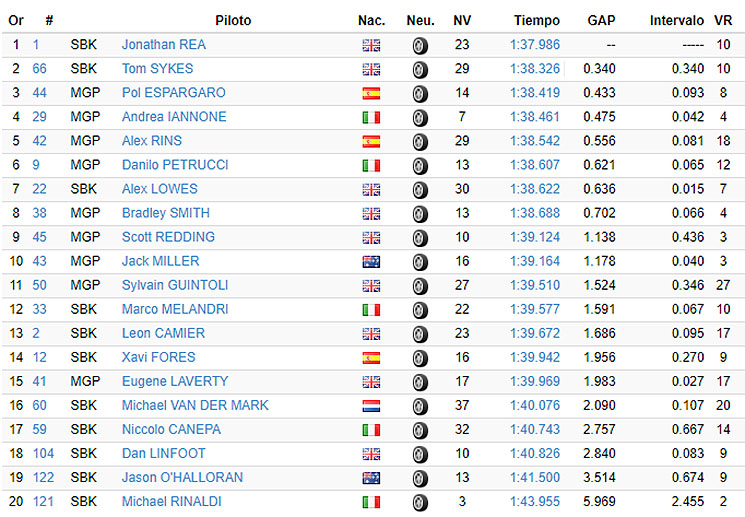Click the tyre icon in Jonathan REA's row

420,46
